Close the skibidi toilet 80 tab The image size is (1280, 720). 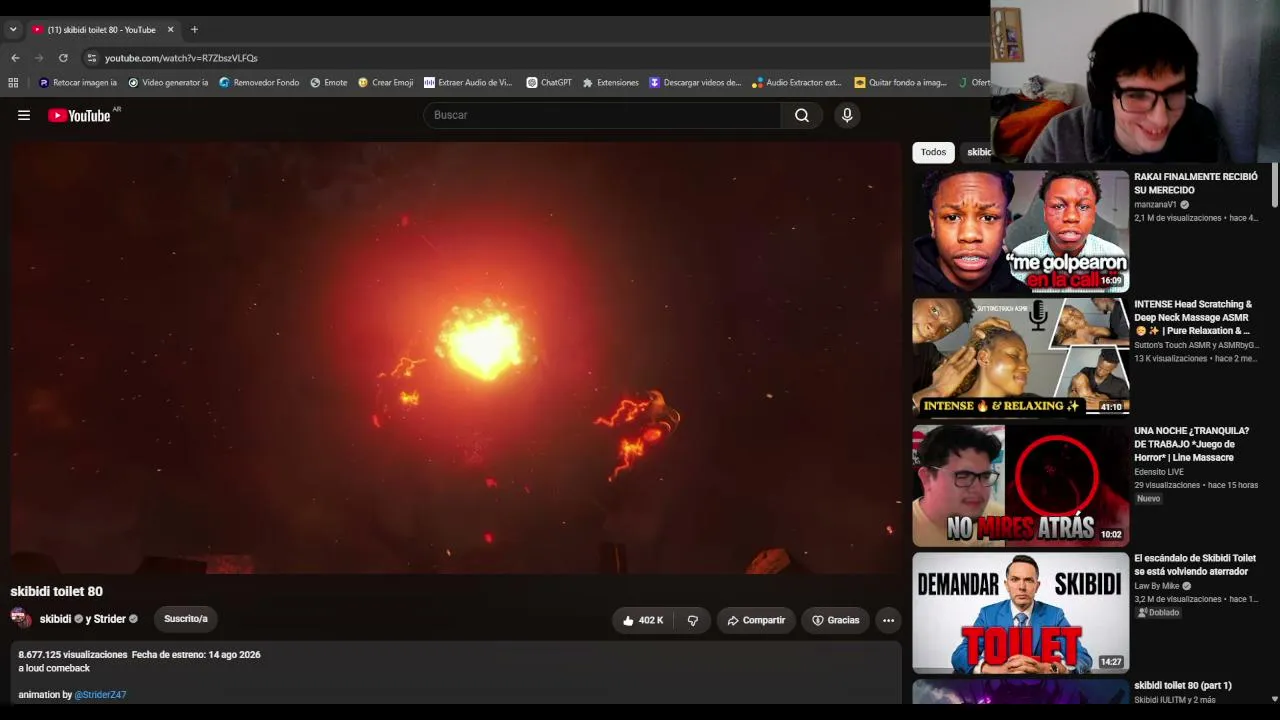170,30
